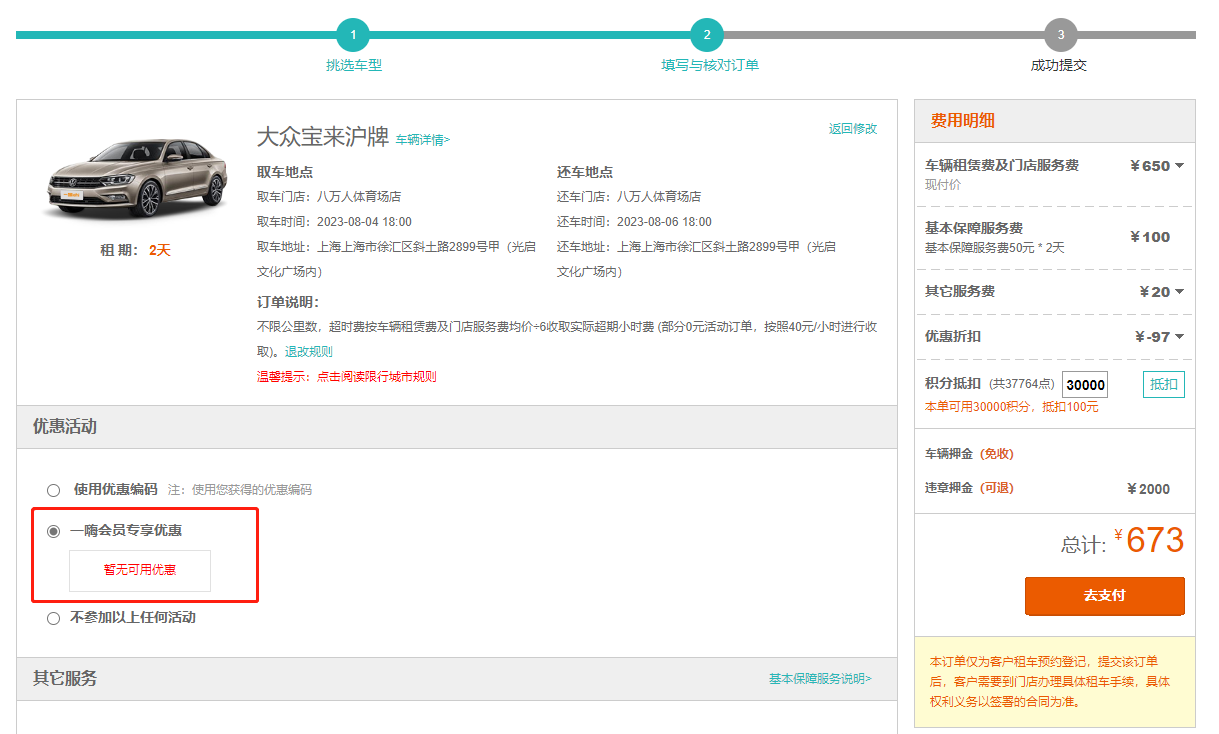Click the 填写与核对订单 step label
Screen dimensions: 1219x734
pyautogui.click(x=710, y=66)
